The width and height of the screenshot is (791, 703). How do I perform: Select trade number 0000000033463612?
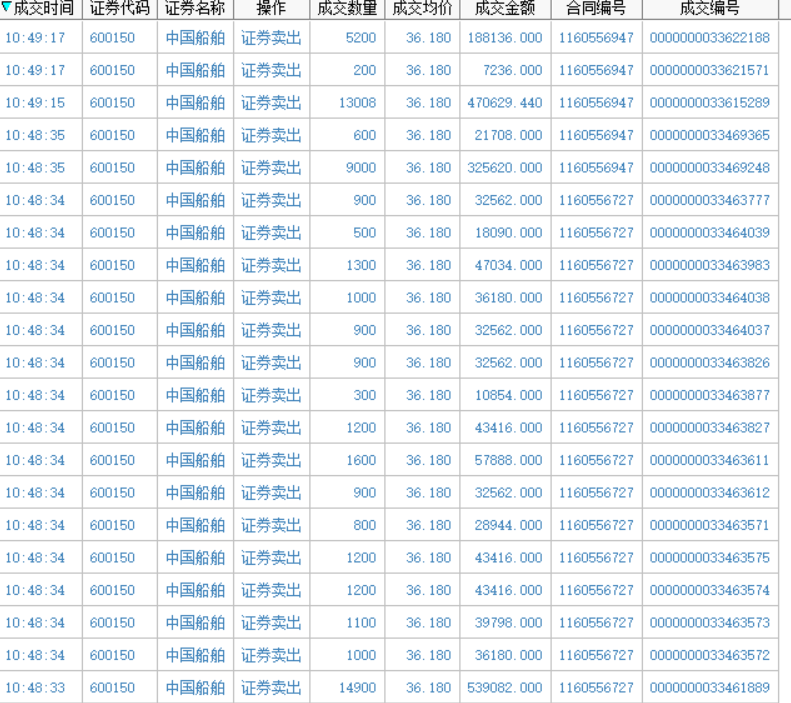coord(710,493)
